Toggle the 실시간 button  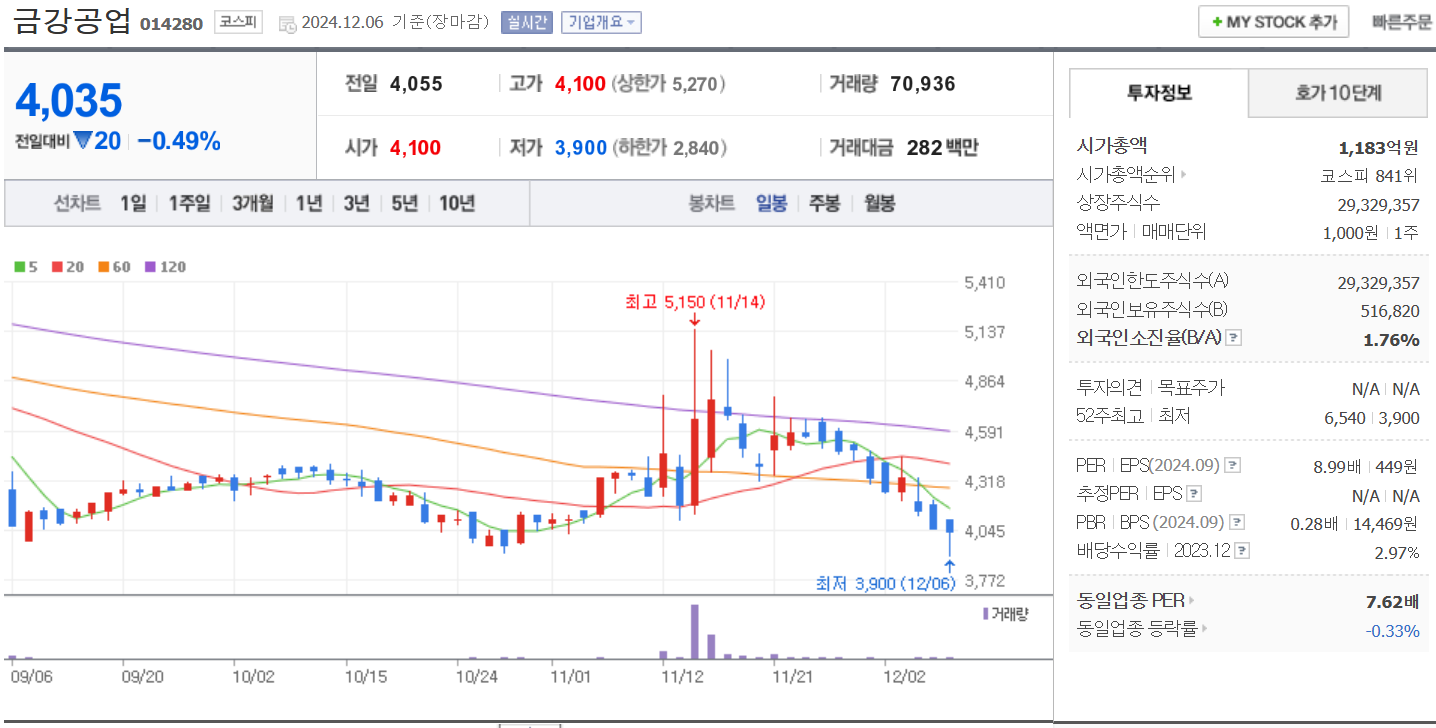click(526, 22)
